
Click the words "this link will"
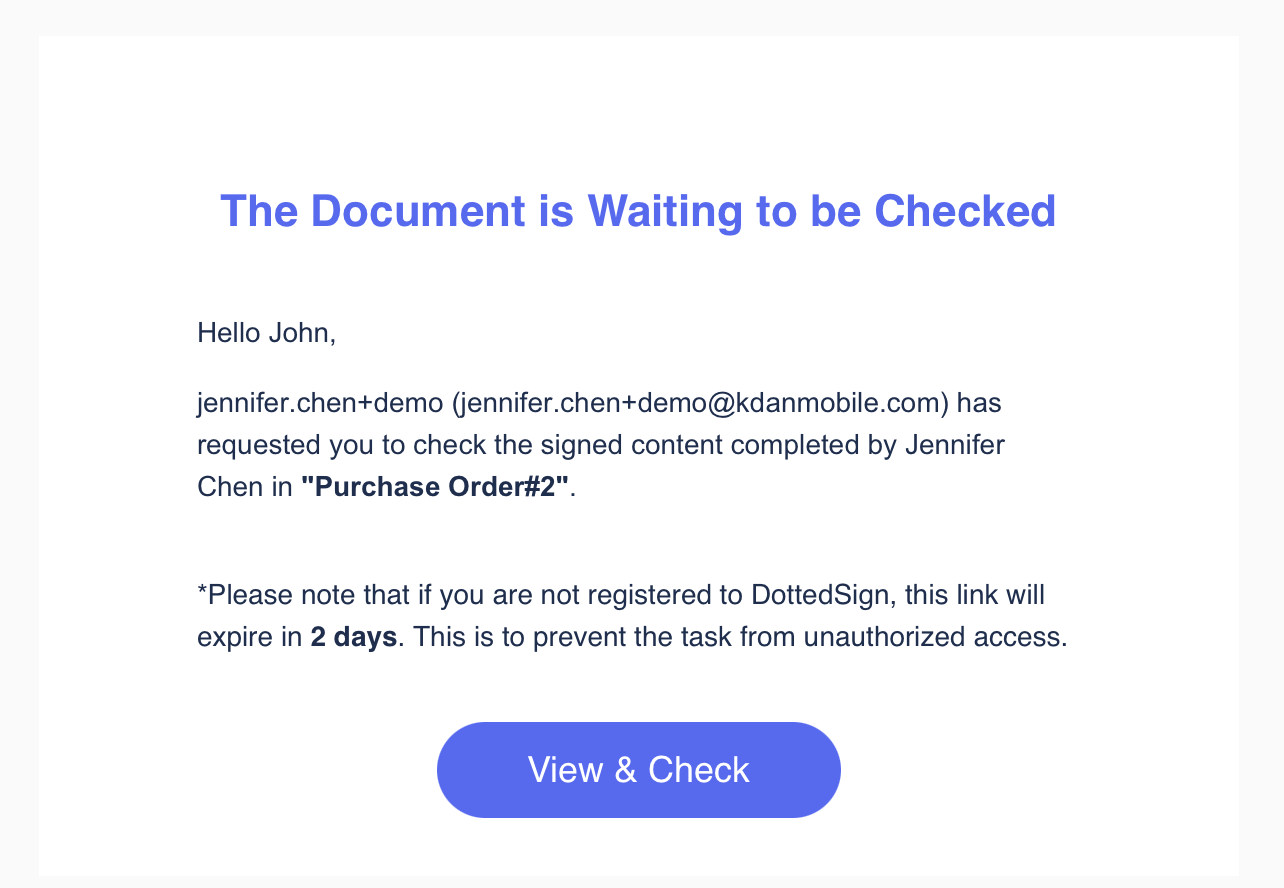(974, 595)
